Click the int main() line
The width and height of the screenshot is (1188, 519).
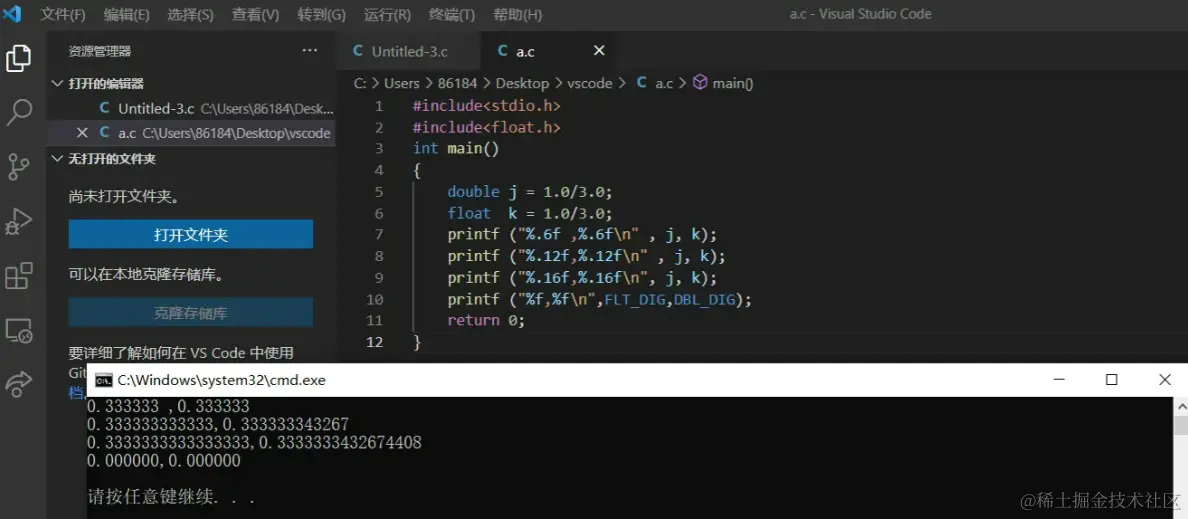[x=456, y=149]
